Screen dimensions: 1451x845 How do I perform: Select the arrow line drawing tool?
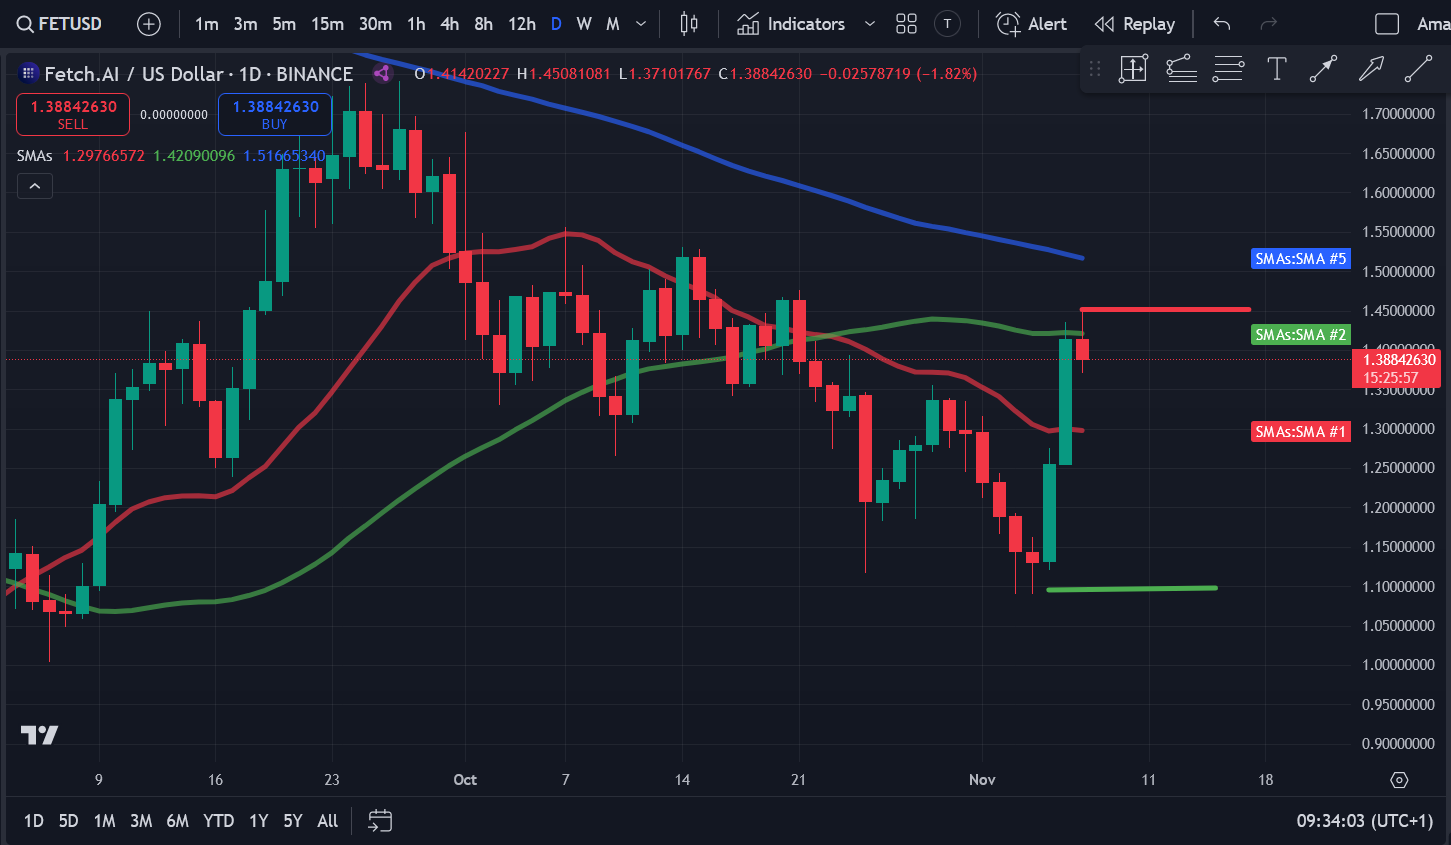pyautogui.click(x=1323, y=69)
